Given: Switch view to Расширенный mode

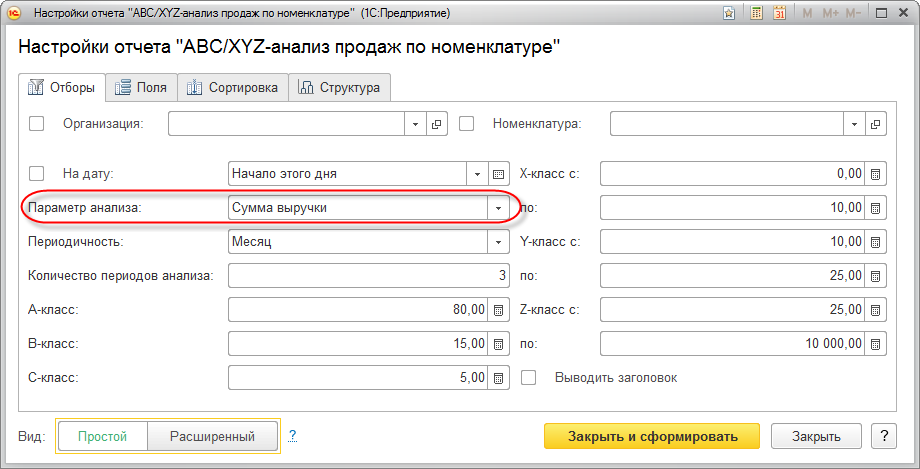Looking at the screenshot, I should point(211,436).
